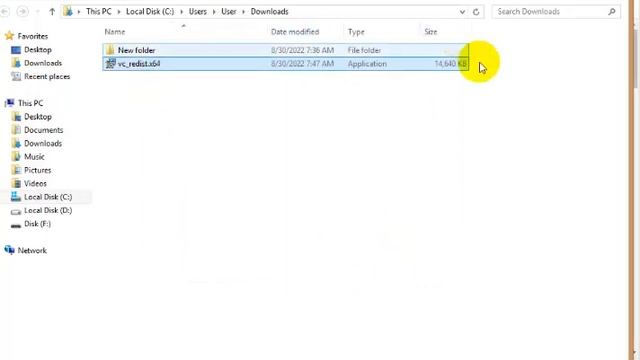This screenshot has width=640, height=360.
Task: Open Desktop under This PC
Action: pyautogui.click(x=38, y=117)
